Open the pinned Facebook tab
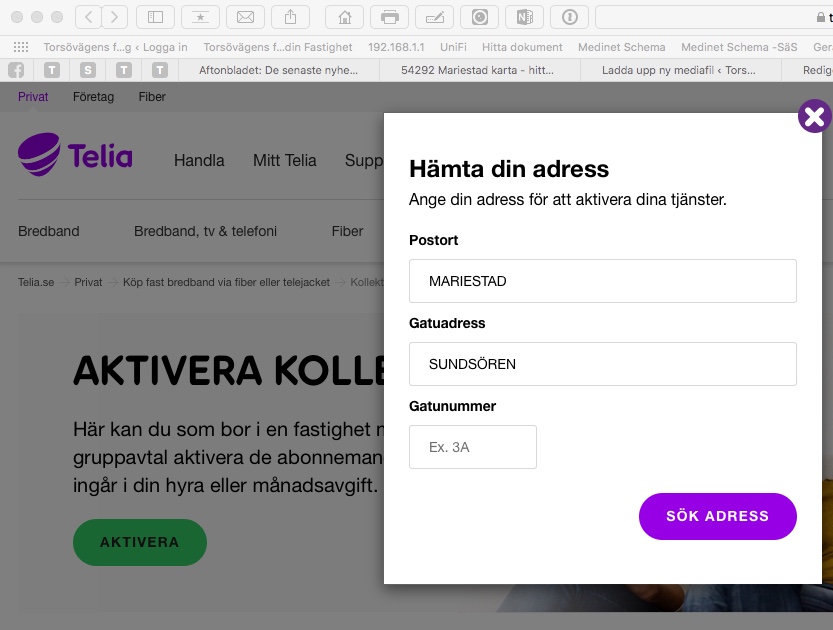The width and height of the screenshot is (833, 630). pos(16,70)
